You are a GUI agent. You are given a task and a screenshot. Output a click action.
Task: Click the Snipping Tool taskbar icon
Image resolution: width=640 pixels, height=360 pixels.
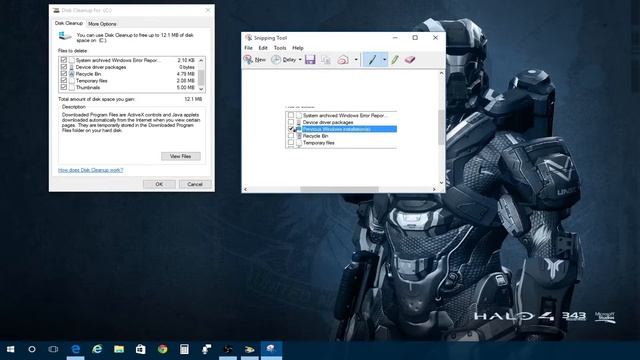[x=271, y=349]
